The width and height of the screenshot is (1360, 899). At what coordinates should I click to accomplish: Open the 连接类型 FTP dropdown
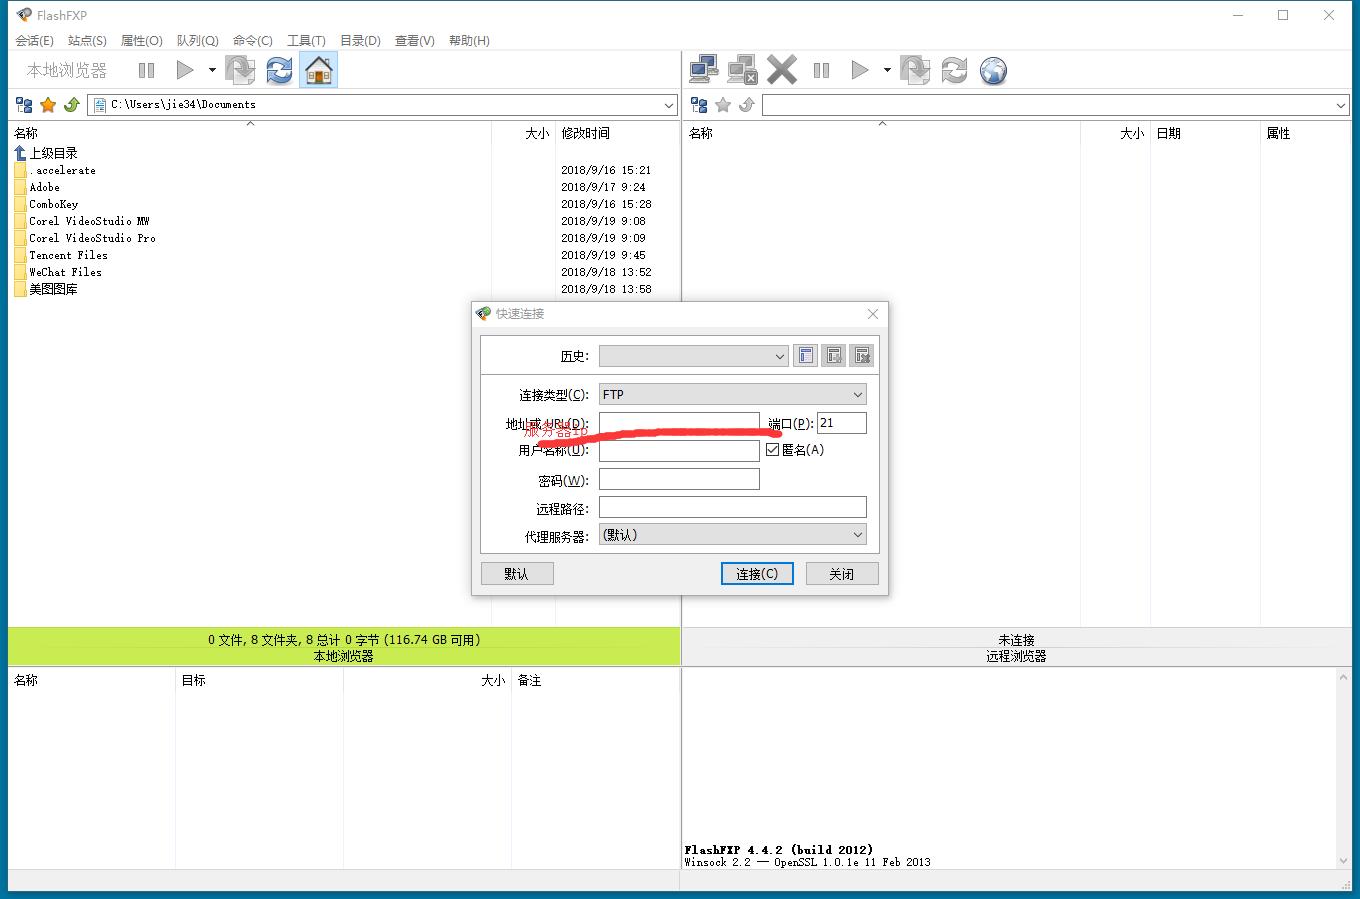[732, 394]
